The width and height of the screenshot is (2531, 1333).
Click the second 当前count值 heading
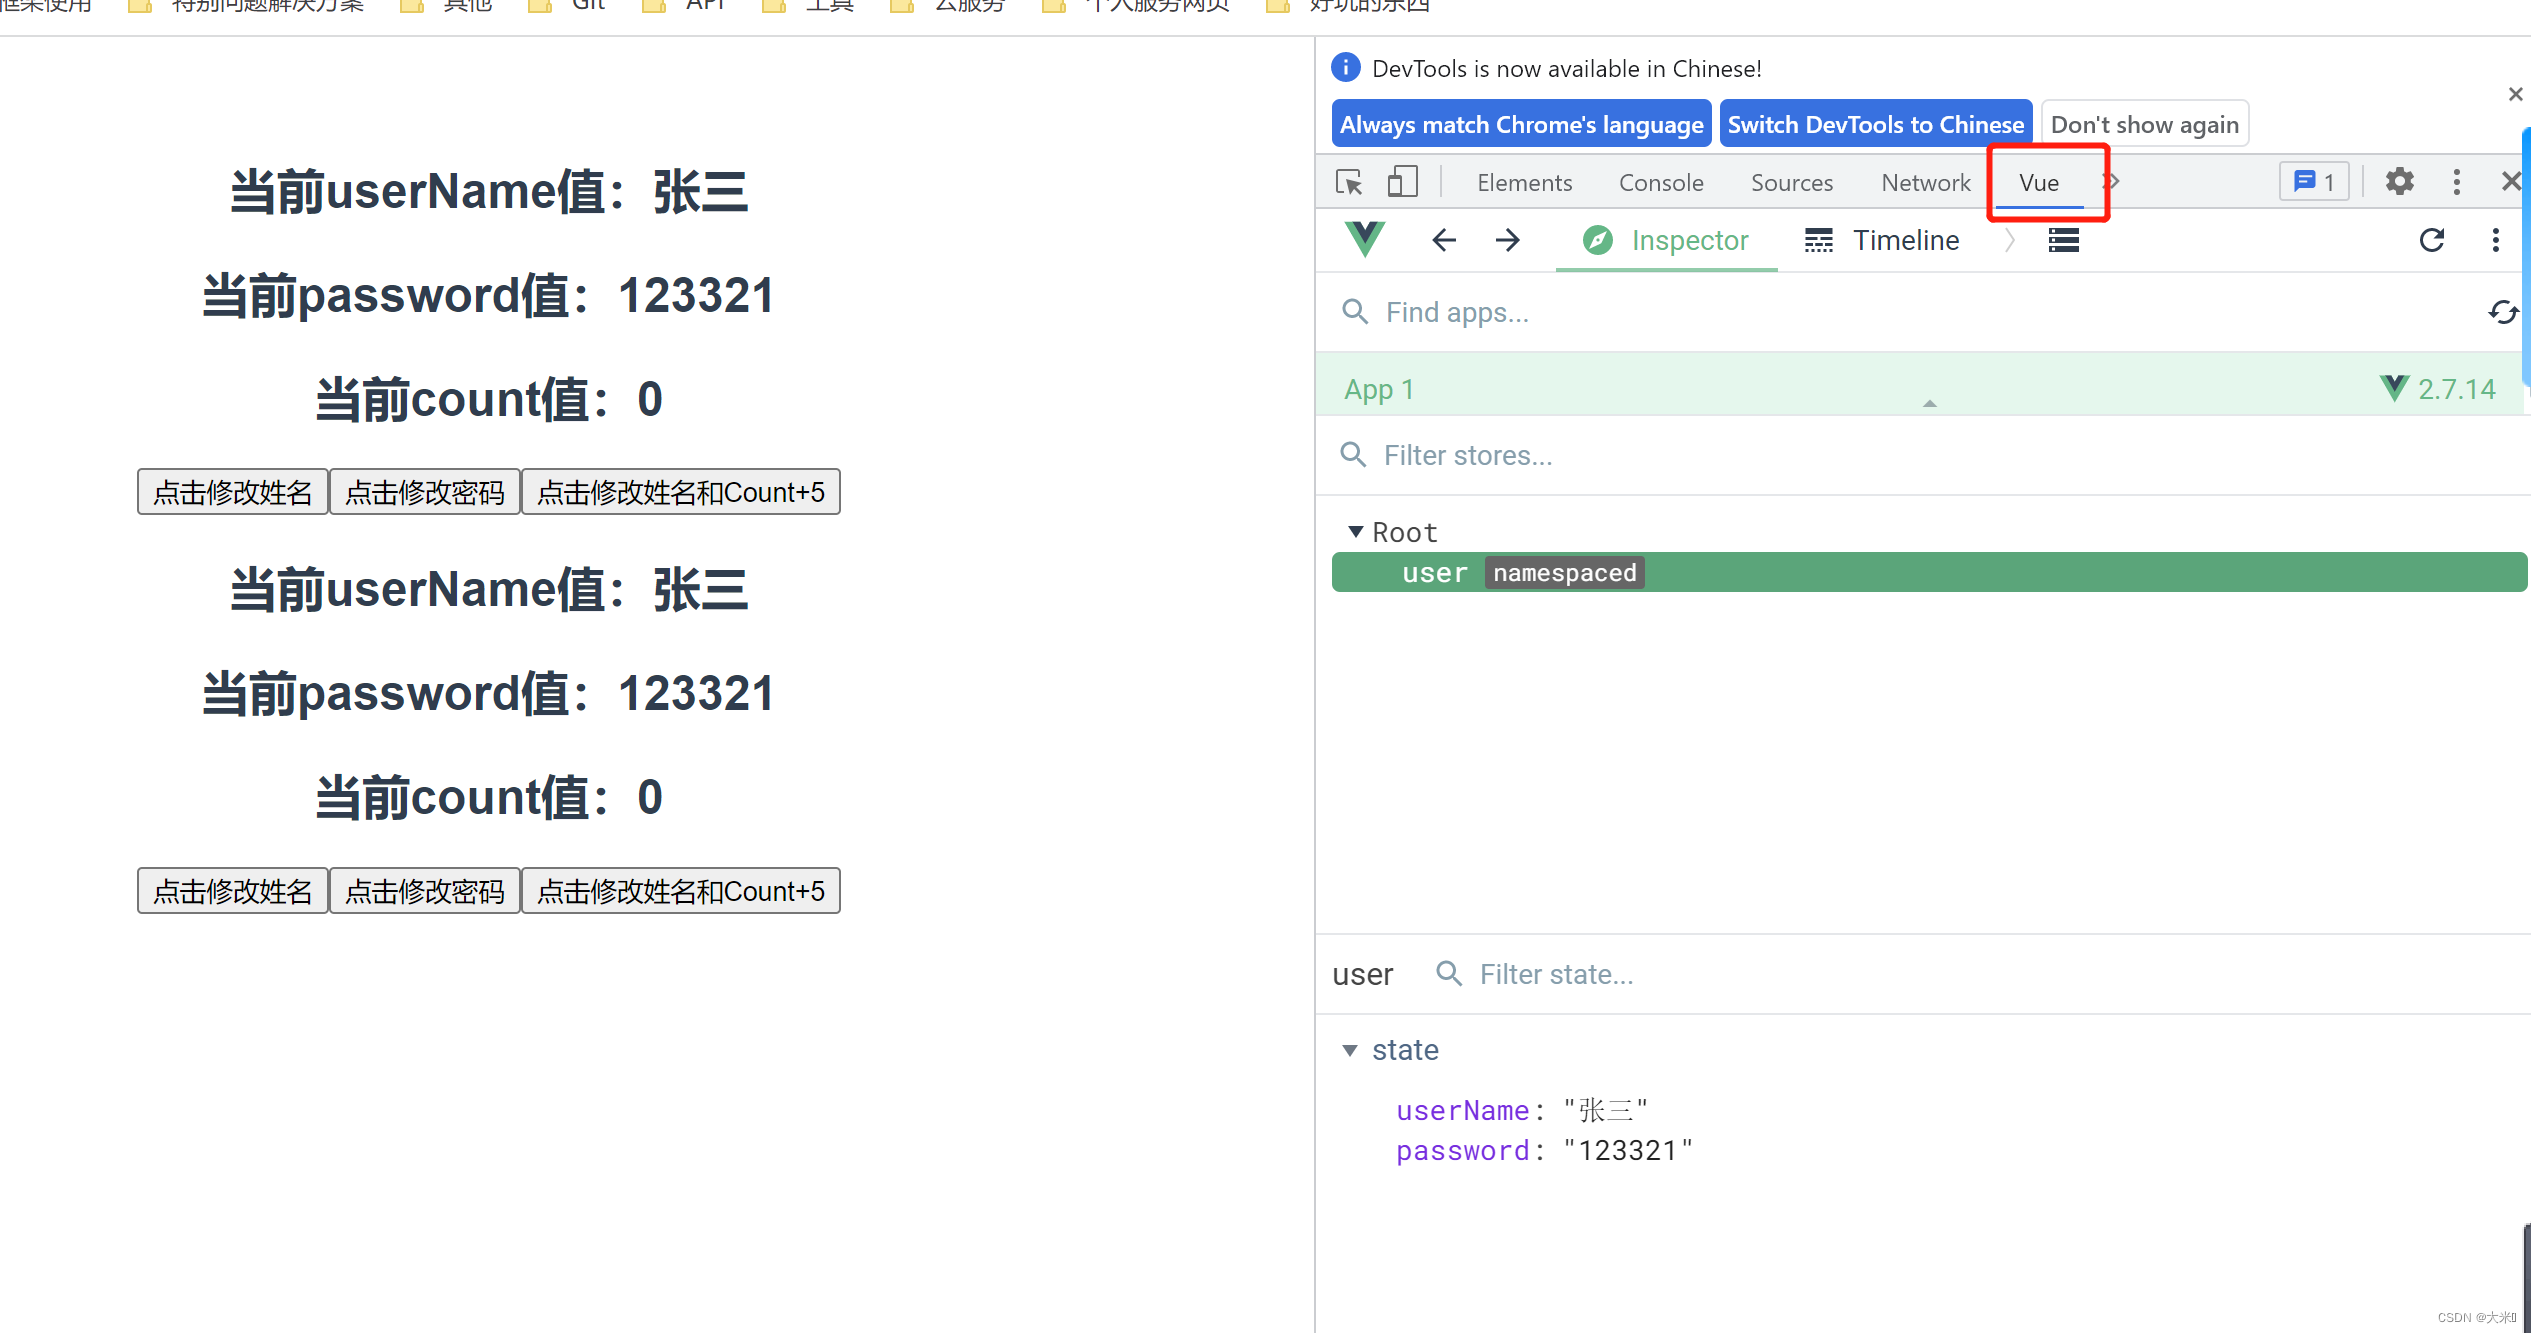[x=488, y=798]
